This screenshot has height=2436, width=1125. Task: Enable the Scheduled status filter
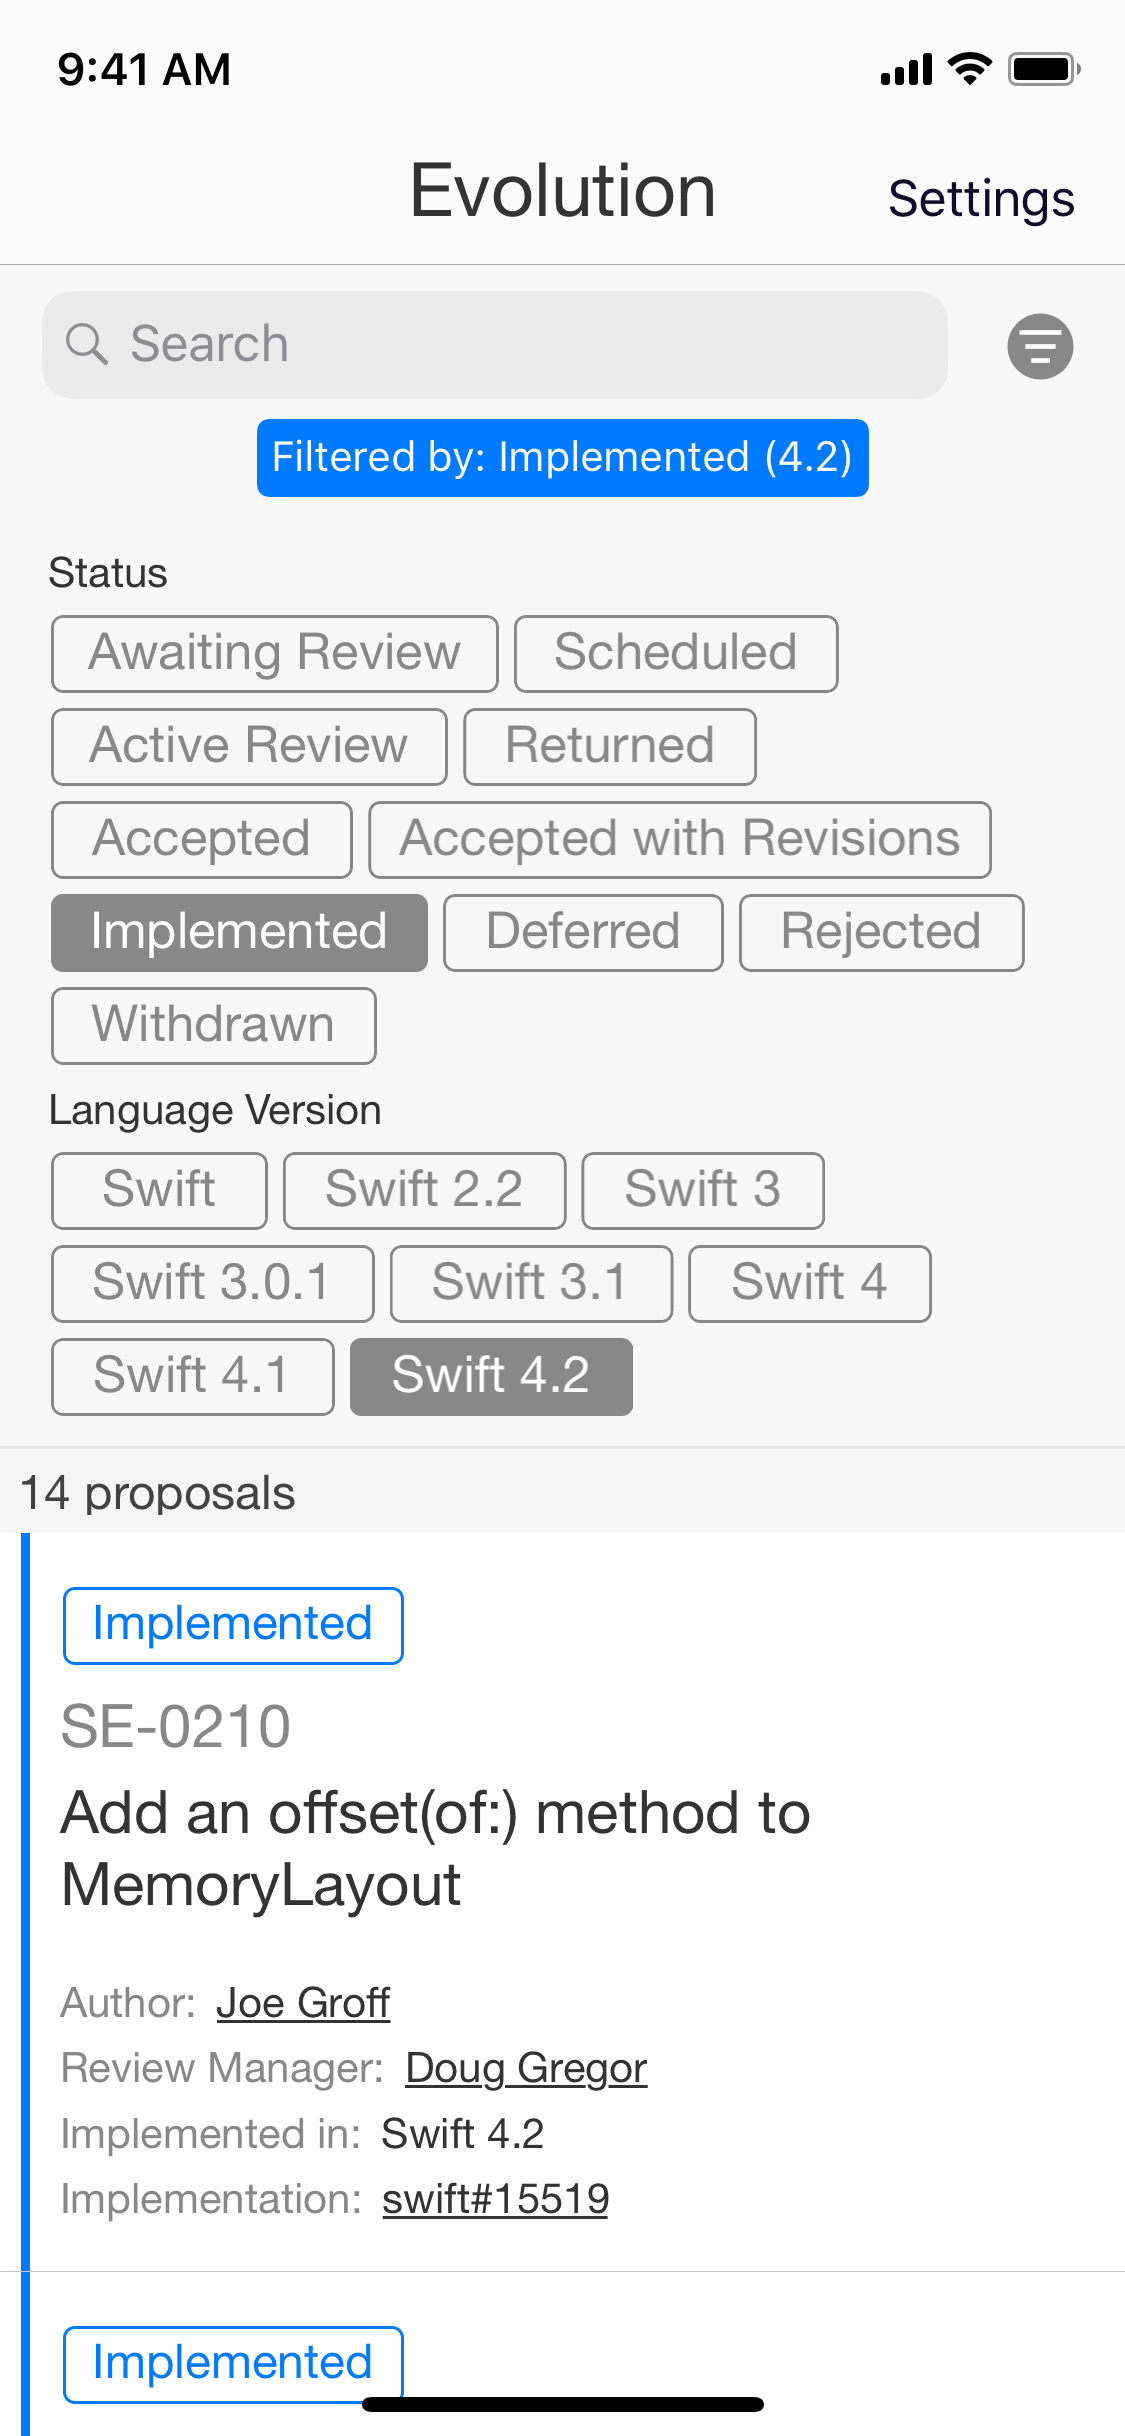[x=676, y=654]
